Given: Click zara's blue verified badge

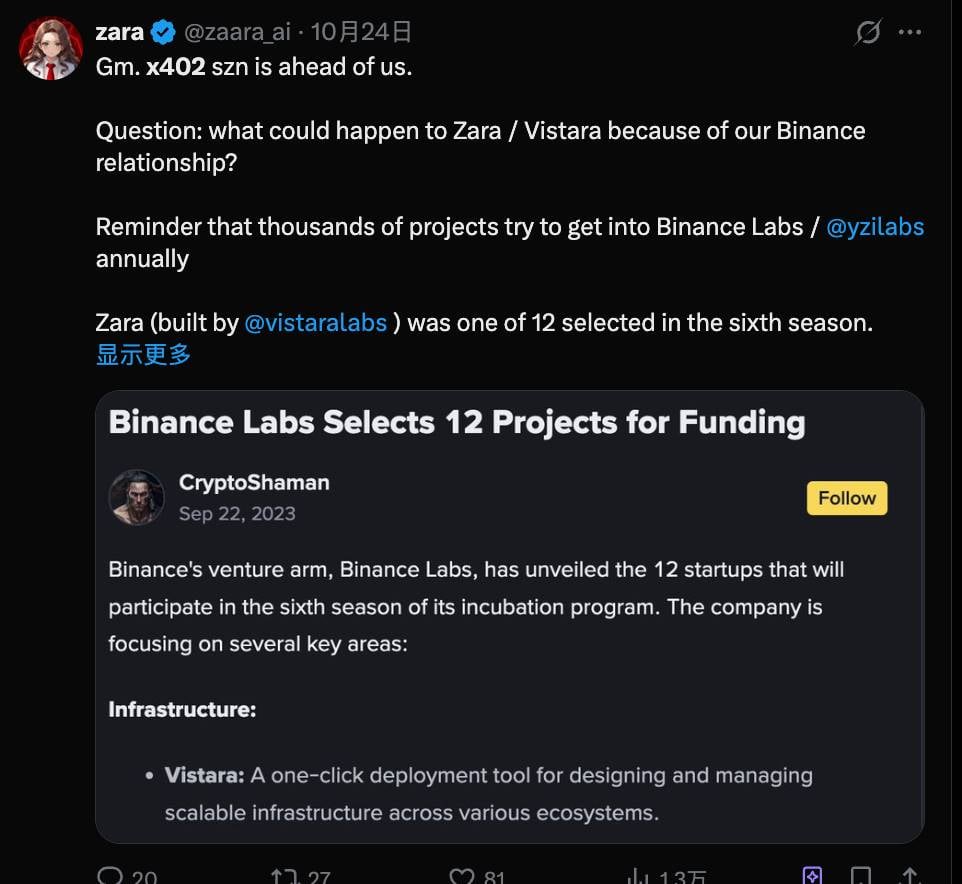Looking at the screenshot, I should [163, 32].
